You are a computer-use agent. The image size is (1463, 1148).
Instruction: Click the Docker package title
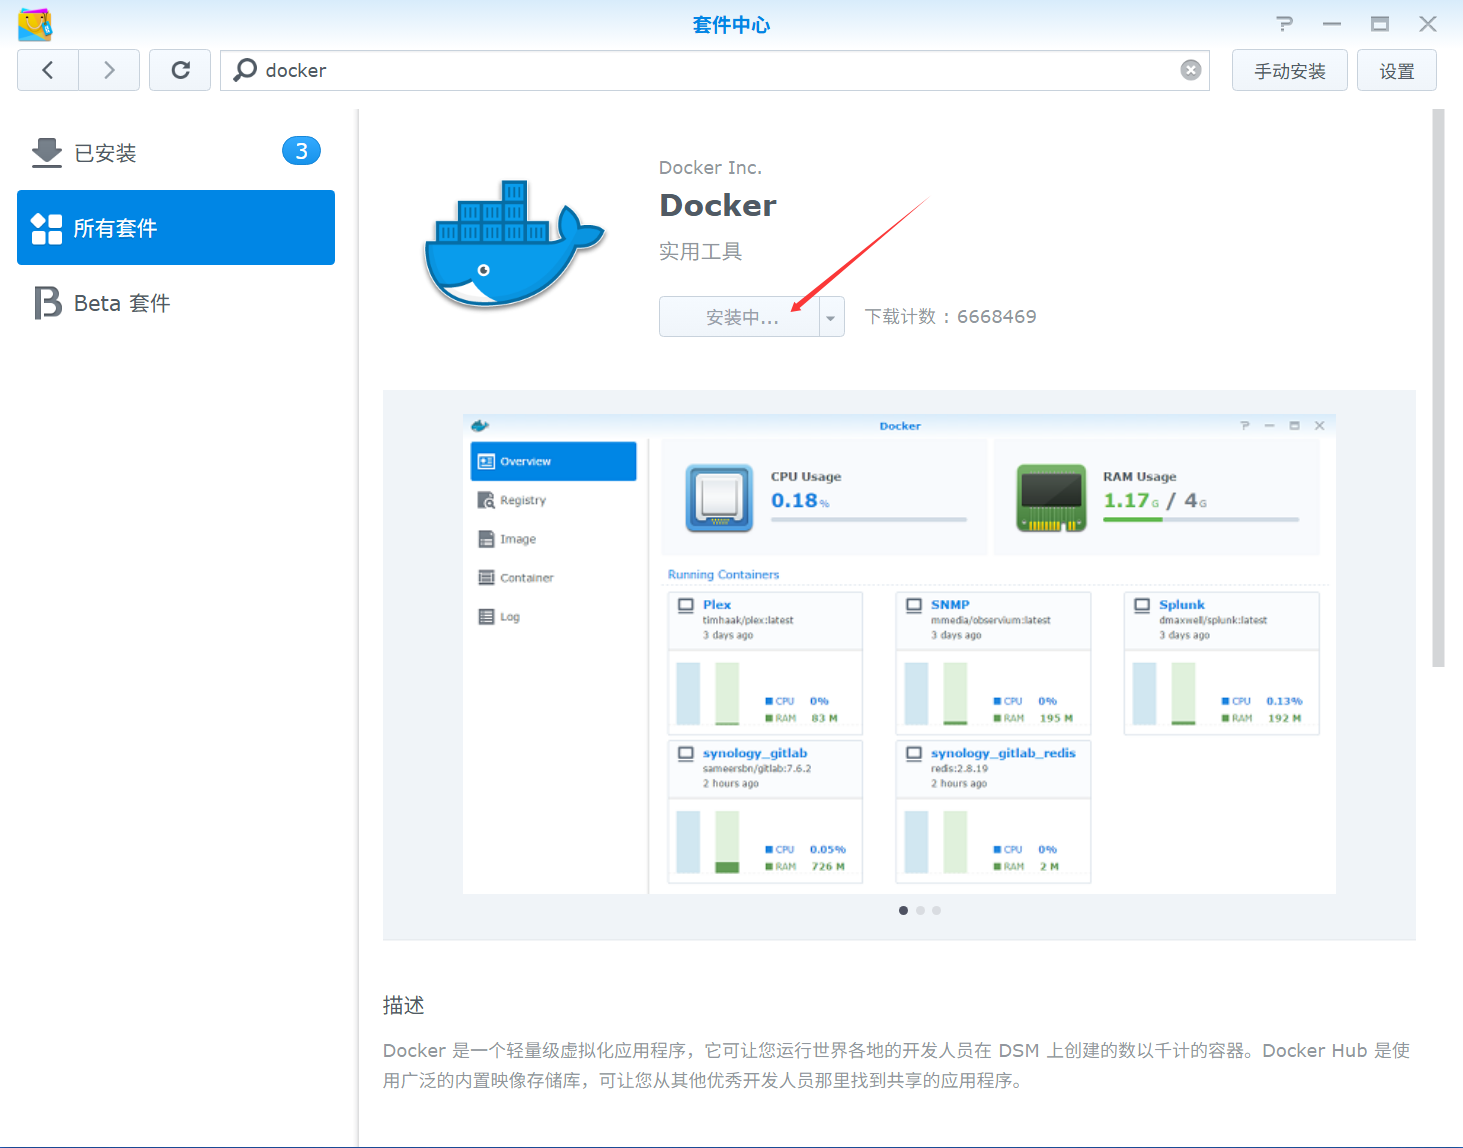pyautogui.click(x=718, y=205)
